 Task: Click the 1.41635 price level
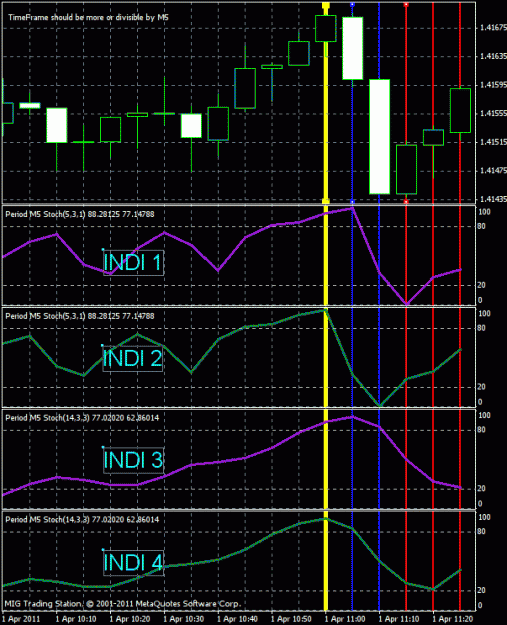tap(493, 56)
